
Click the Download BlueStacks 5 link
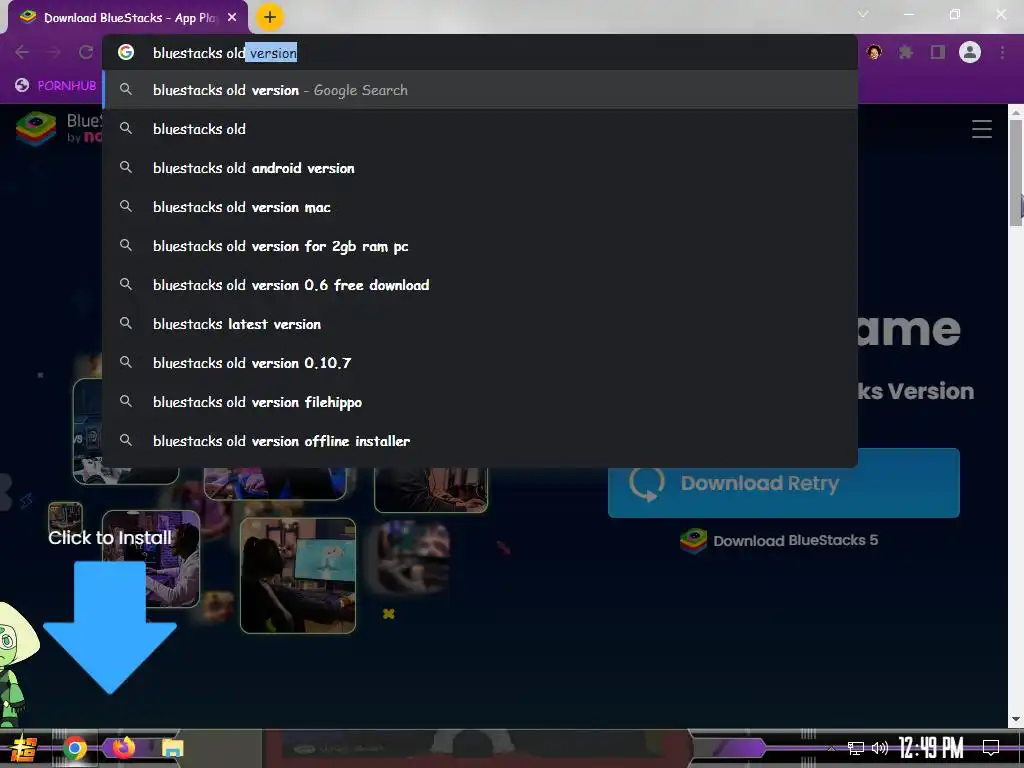click(779, 541)
